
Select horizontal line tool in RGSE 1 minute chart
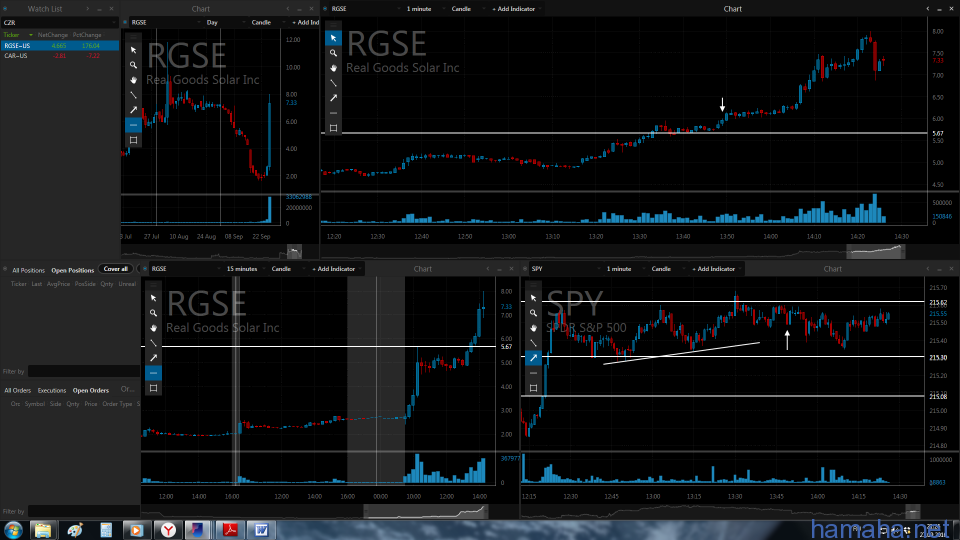[x=333, y=113]
